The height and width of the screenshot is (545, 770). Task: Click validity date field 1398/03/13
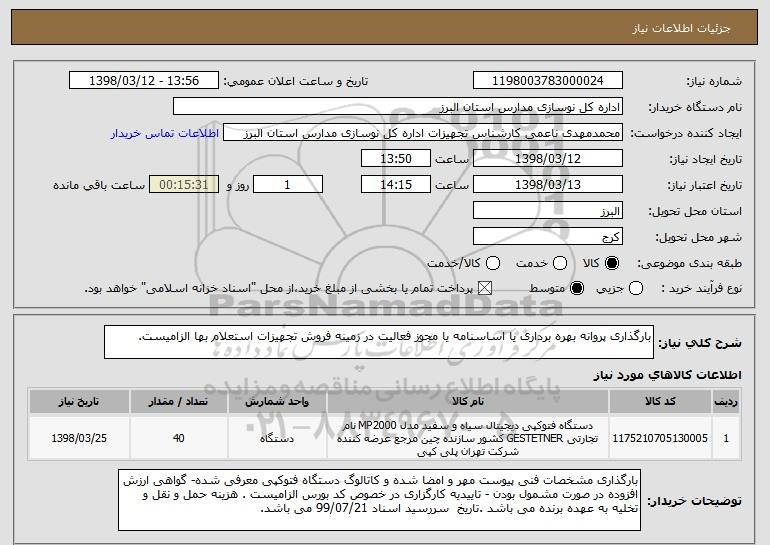pyautogui.click(x=548, y=185)
